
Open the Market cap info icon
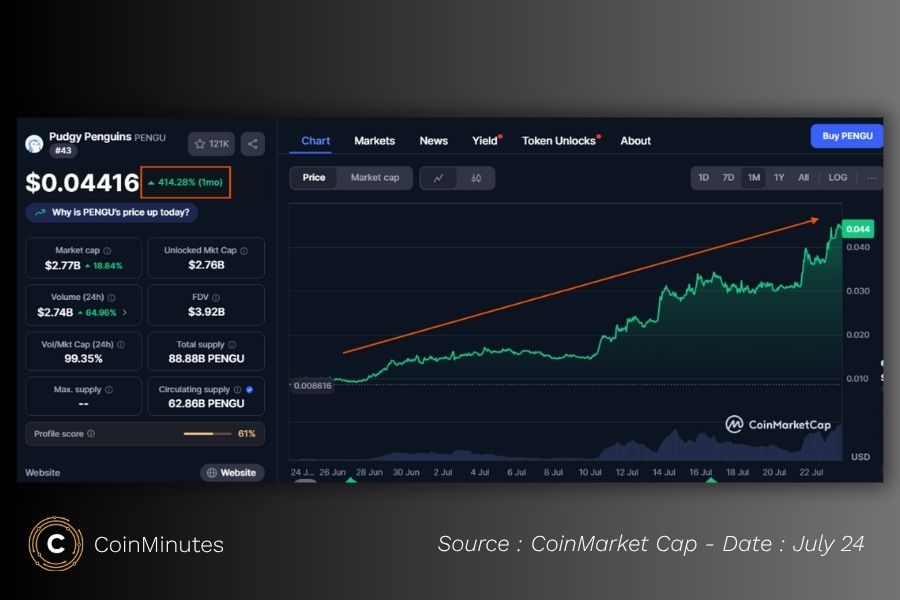pos(107,251)
